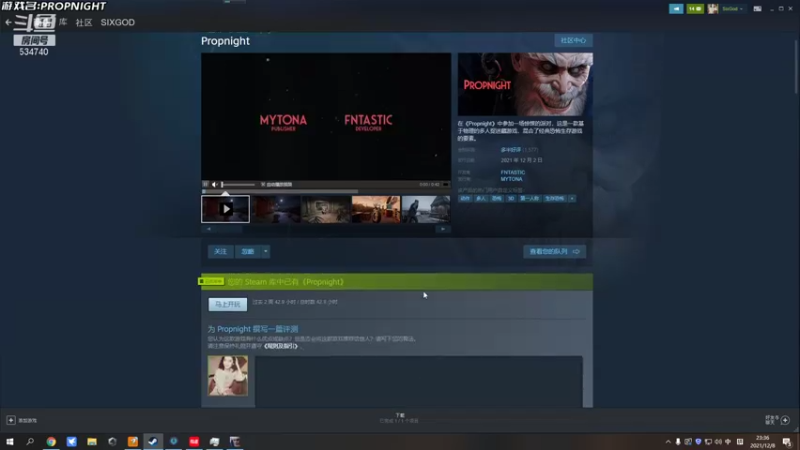This screenshot has height=450, width=800.
Task: Open the orange app taskbar icon
Action: (133, 442)
